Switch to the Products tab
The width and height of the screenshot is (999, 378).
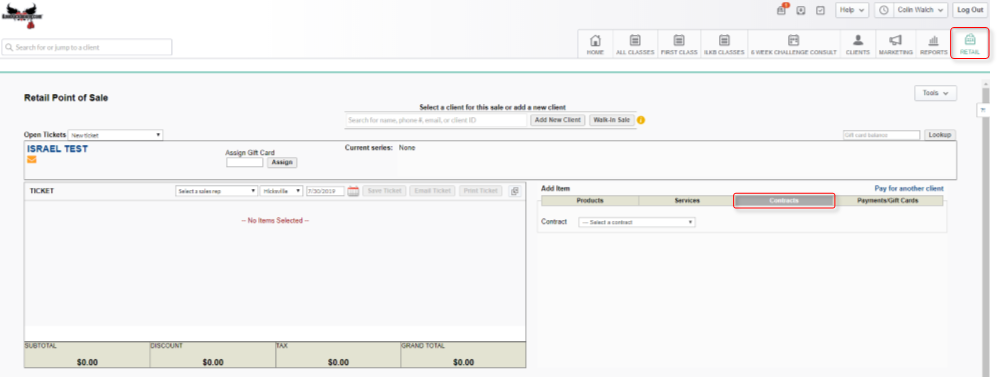590,201
